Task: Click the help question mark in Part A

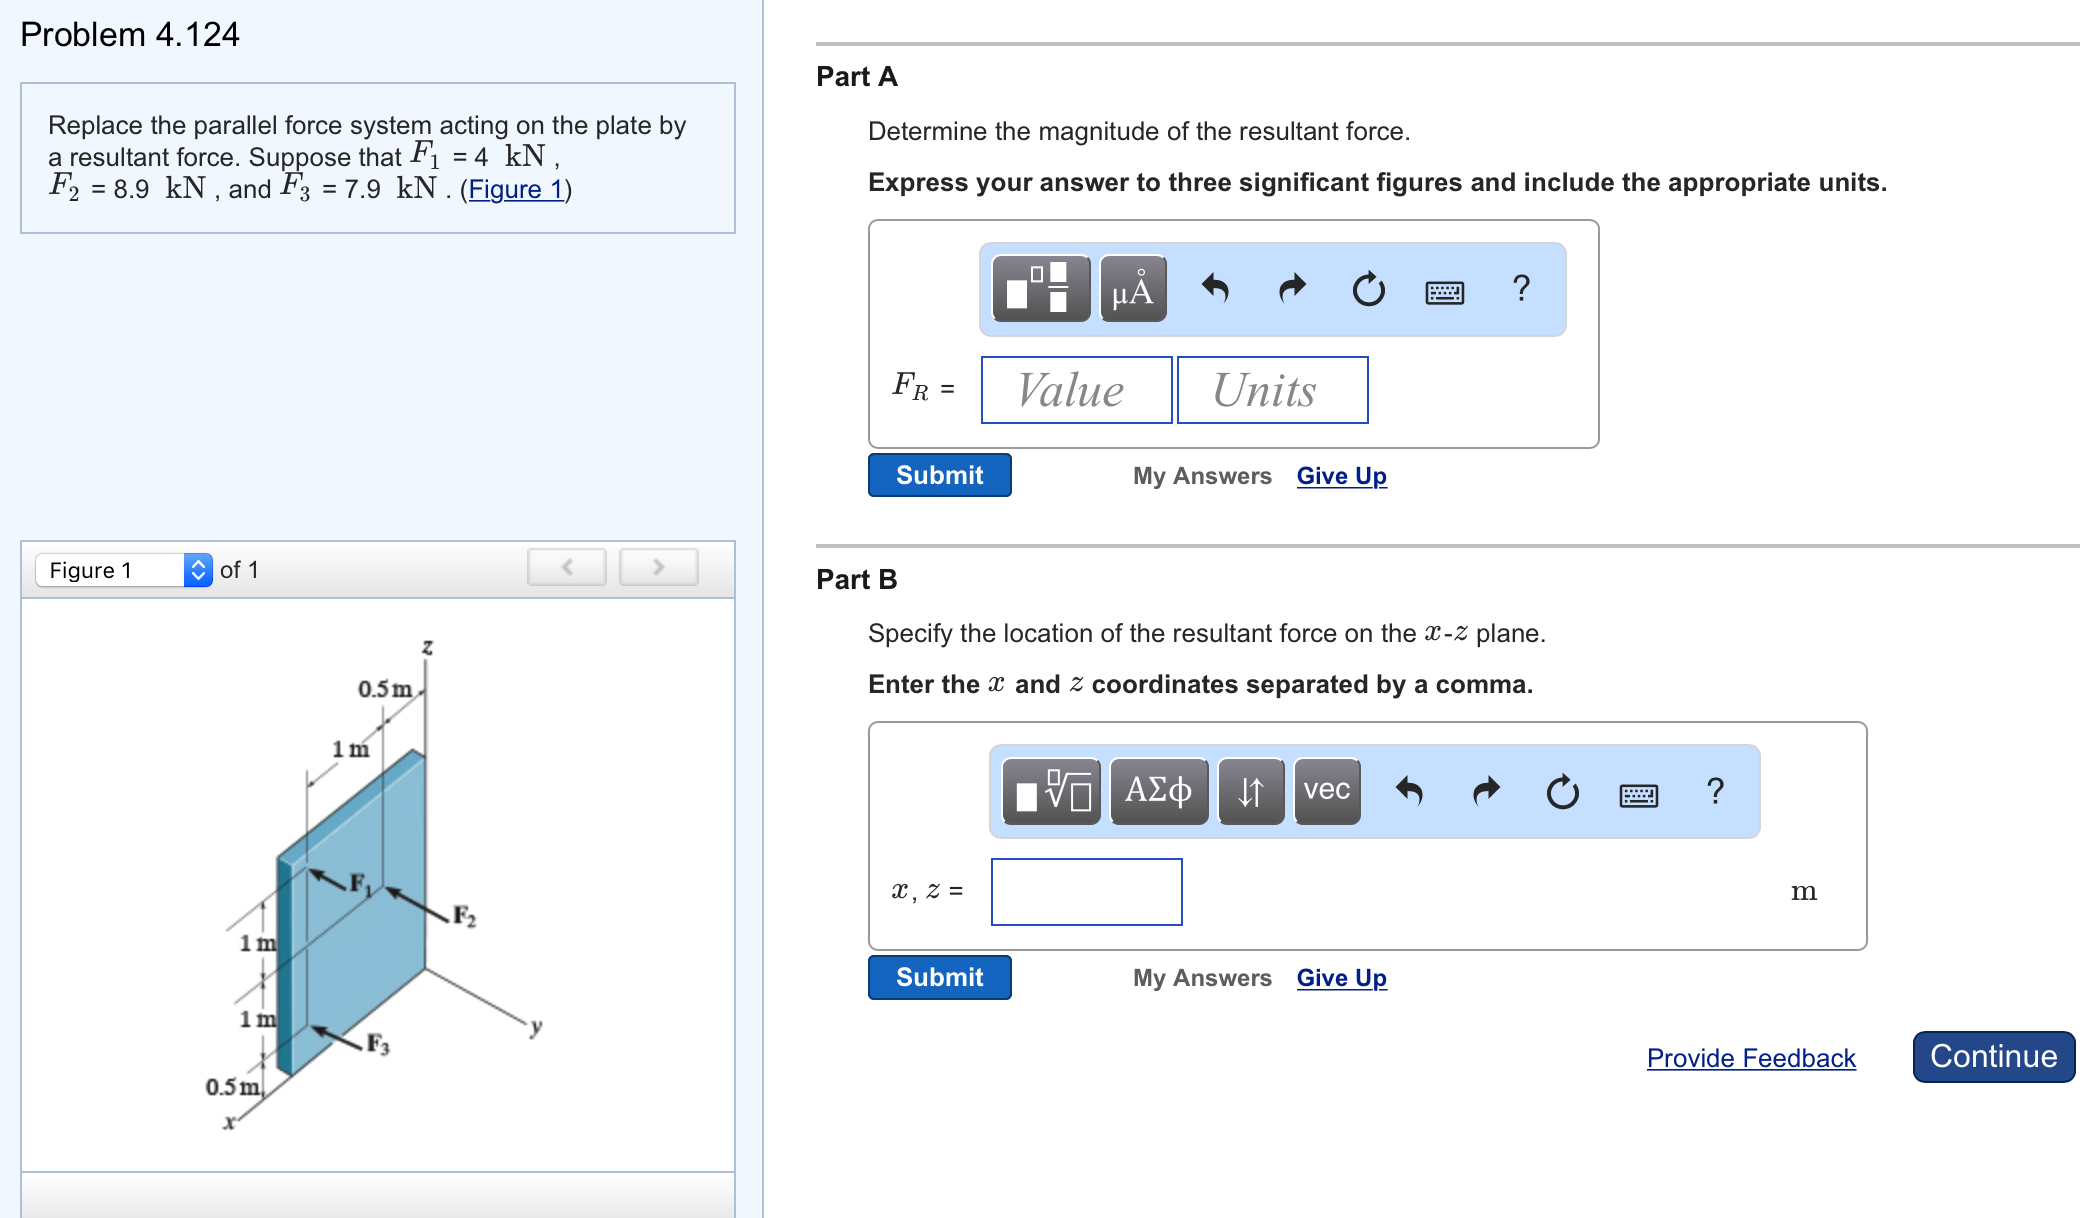Action: 1521,289
